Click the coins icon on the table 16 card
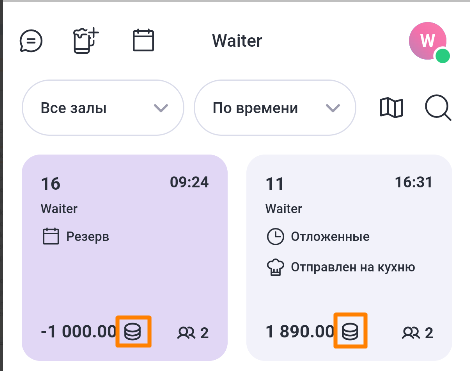The width and height of the screenshot is (470, 371). pyautogui.click(x=133, y=332)
